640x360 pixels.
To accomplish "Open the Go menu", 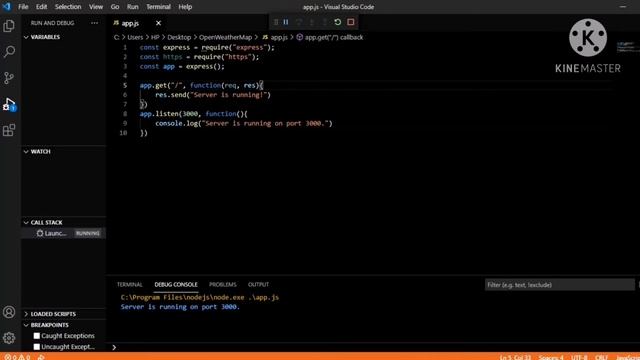I will point(115,7).
